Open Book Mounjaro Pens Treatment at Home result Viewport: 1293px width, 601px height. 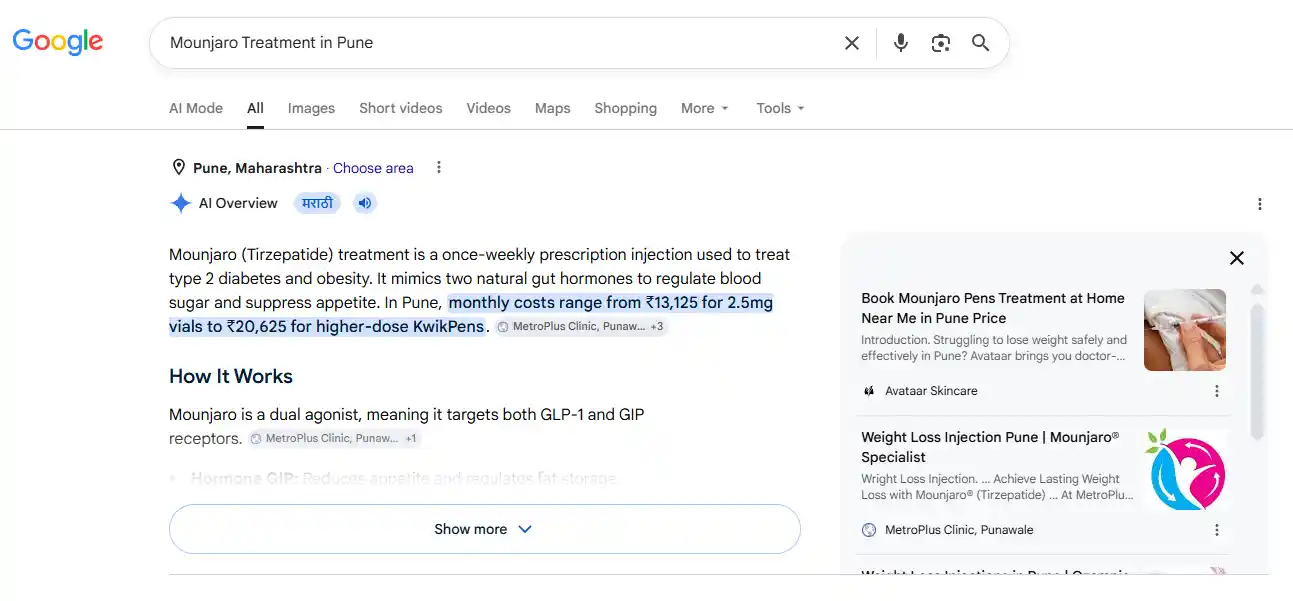[993, 308]
